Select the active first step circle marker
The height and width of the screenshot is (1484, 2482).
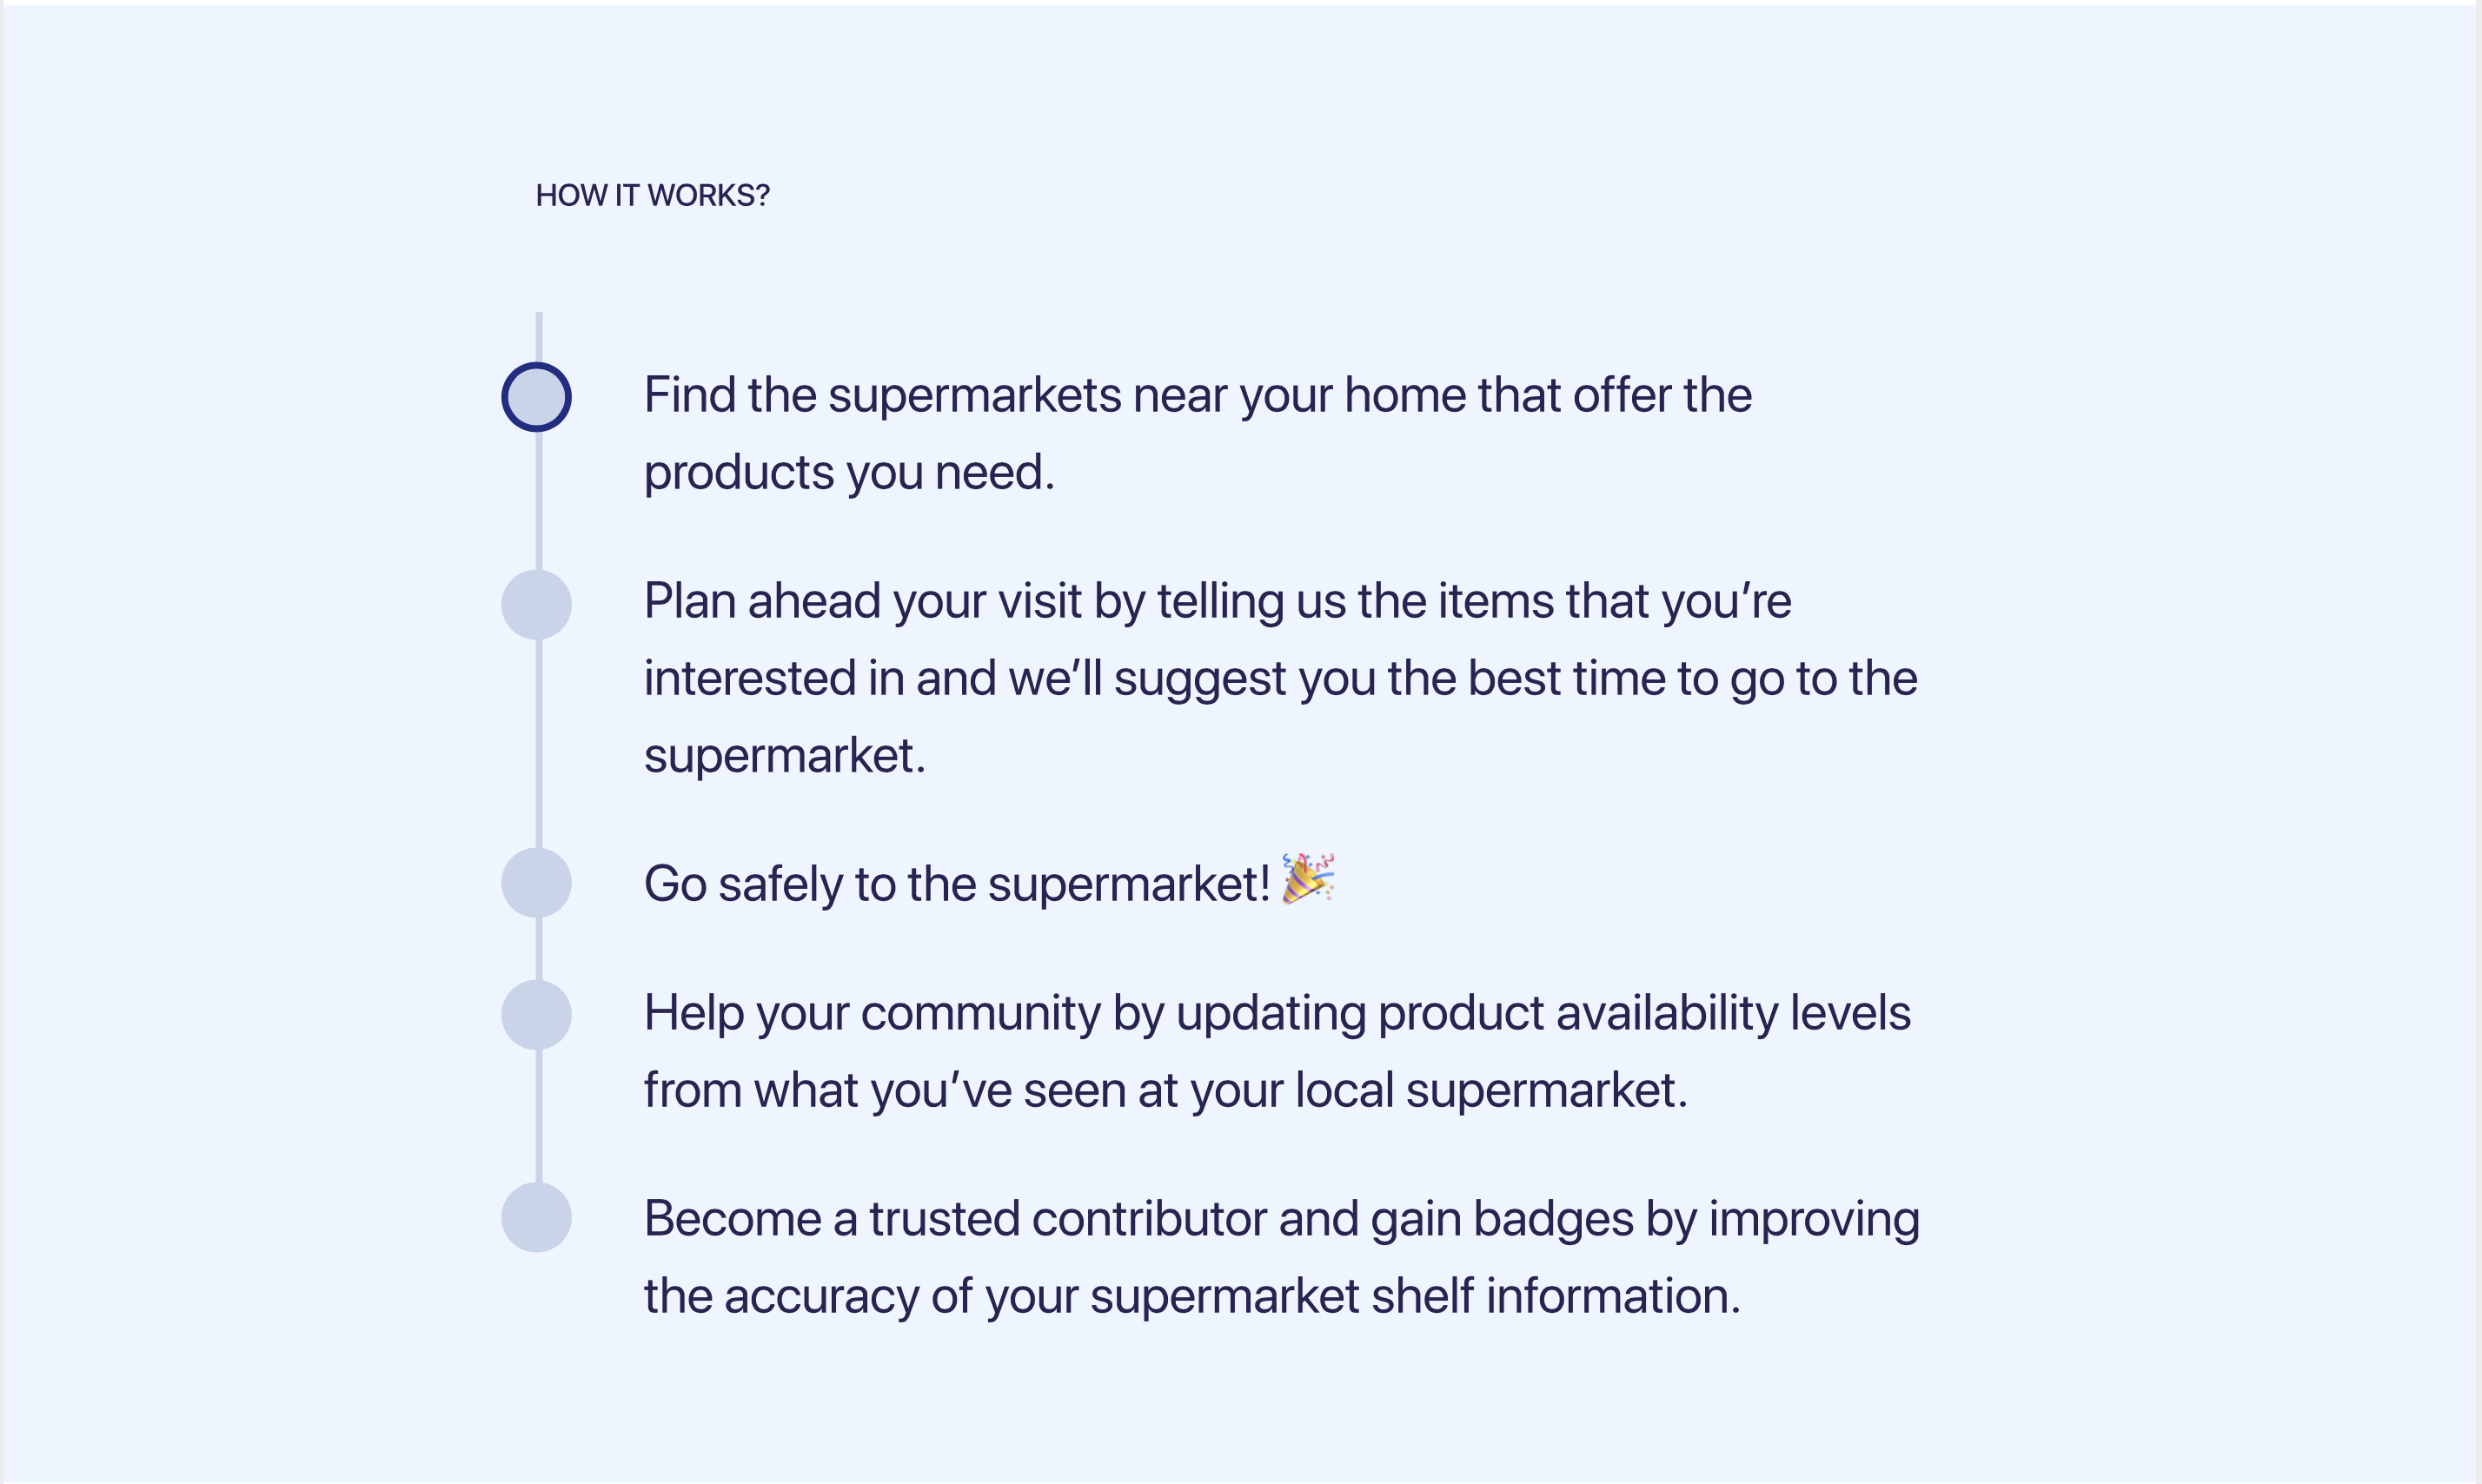tap(536, 397)
